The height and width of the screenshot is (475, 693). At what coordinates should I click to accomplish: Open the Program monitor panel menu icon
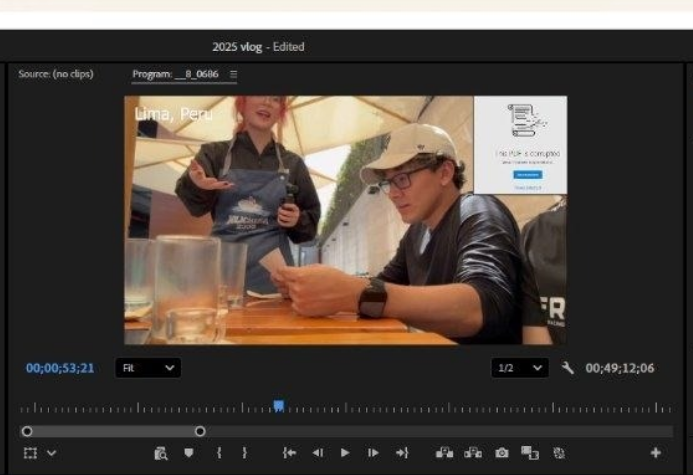(x=233, y=74)
